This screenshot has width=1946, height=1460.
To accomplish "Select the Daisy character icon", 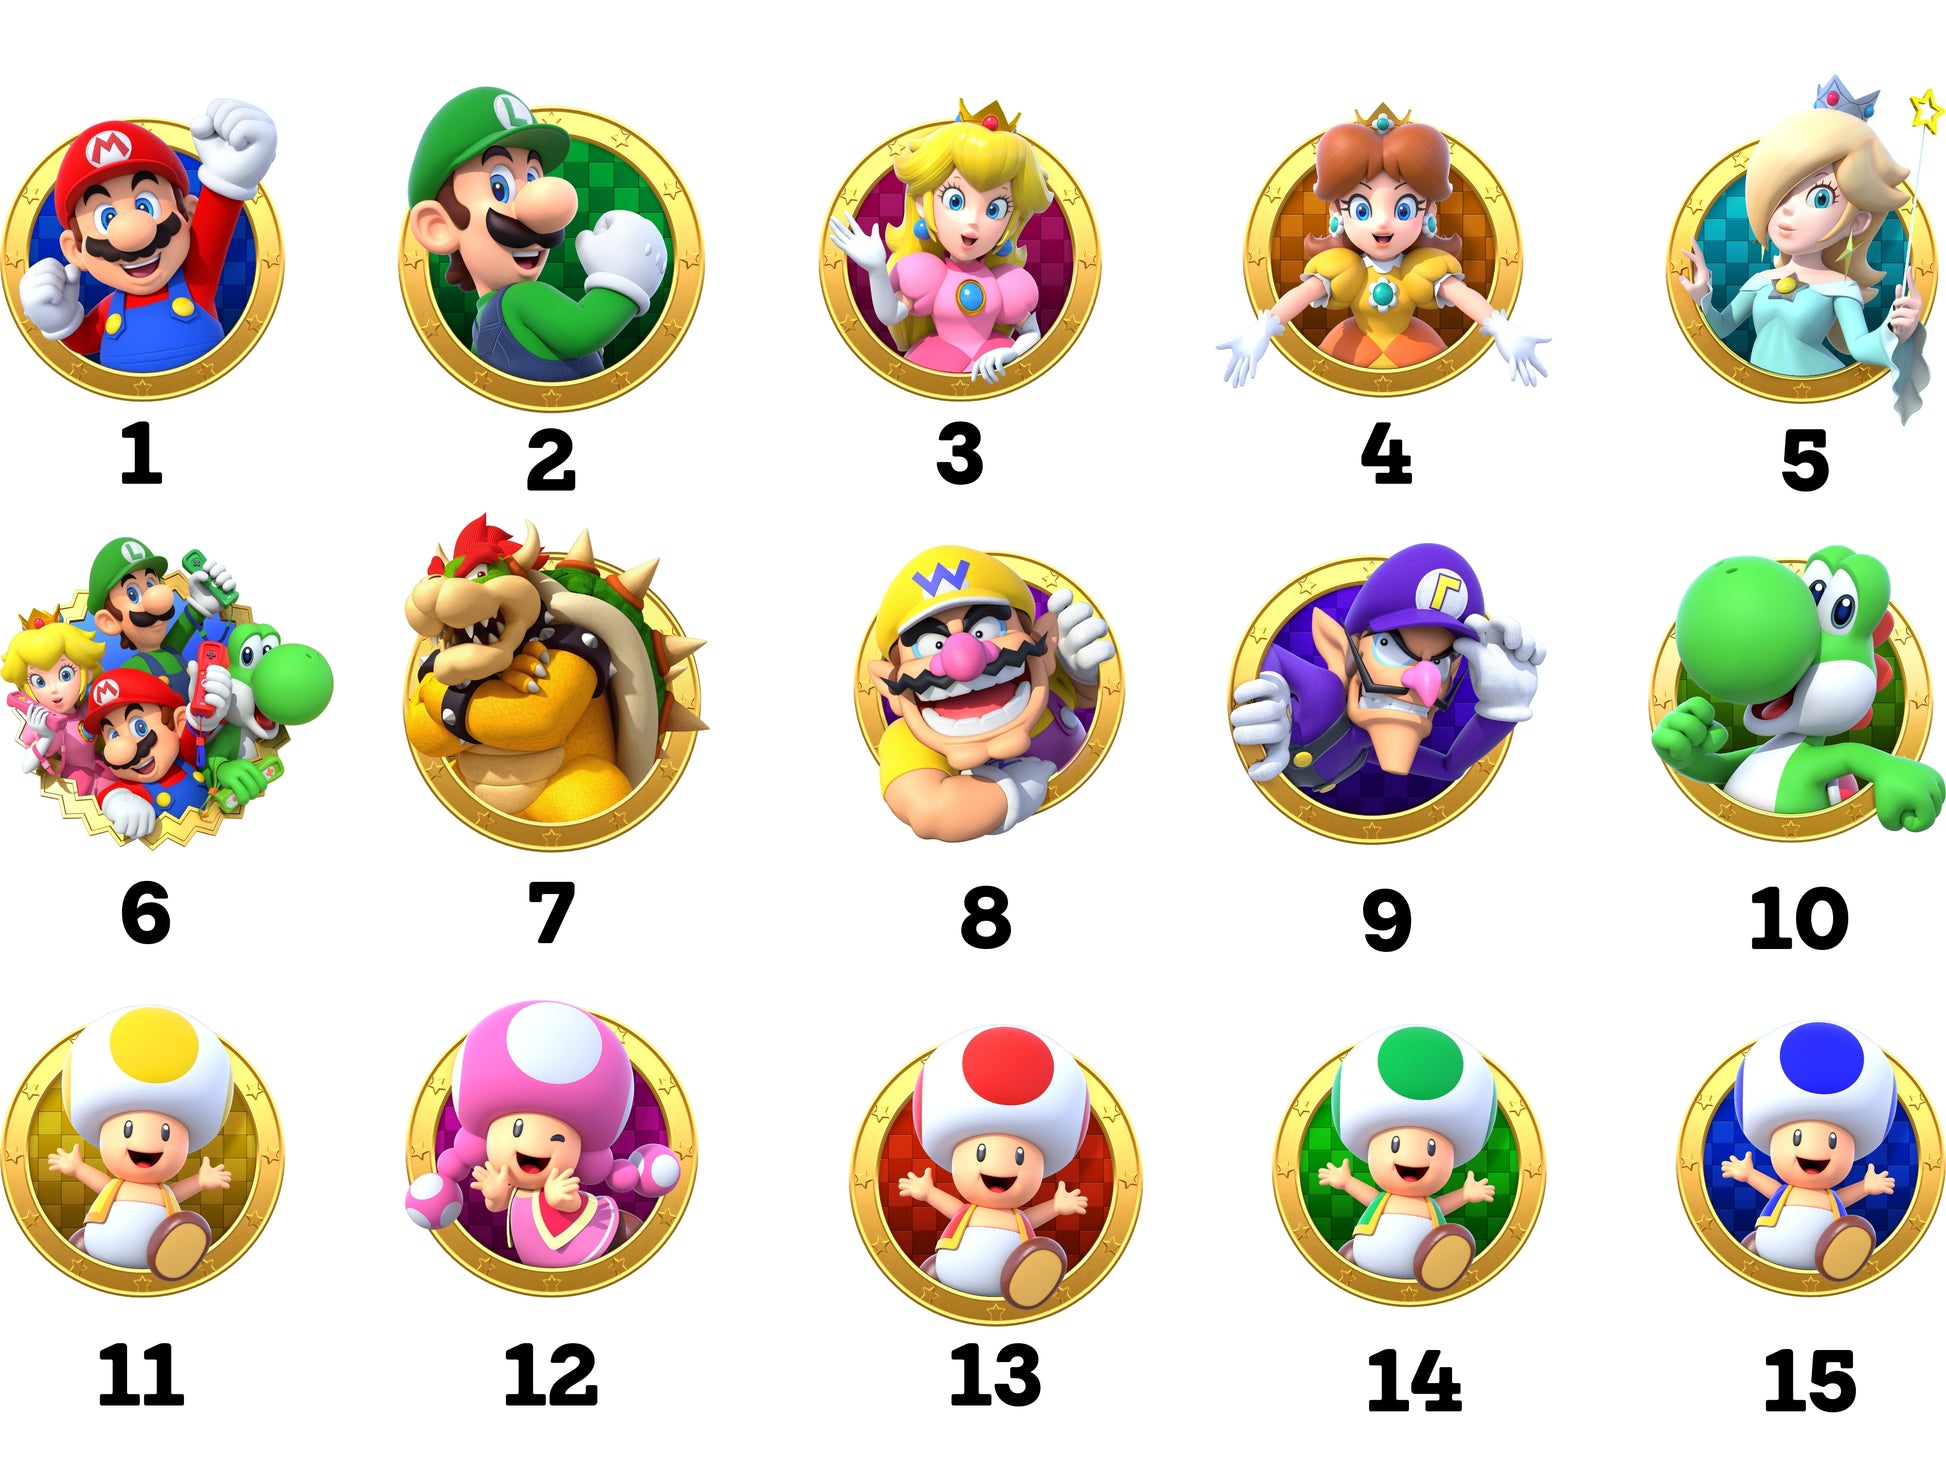I will (1383, 250).
